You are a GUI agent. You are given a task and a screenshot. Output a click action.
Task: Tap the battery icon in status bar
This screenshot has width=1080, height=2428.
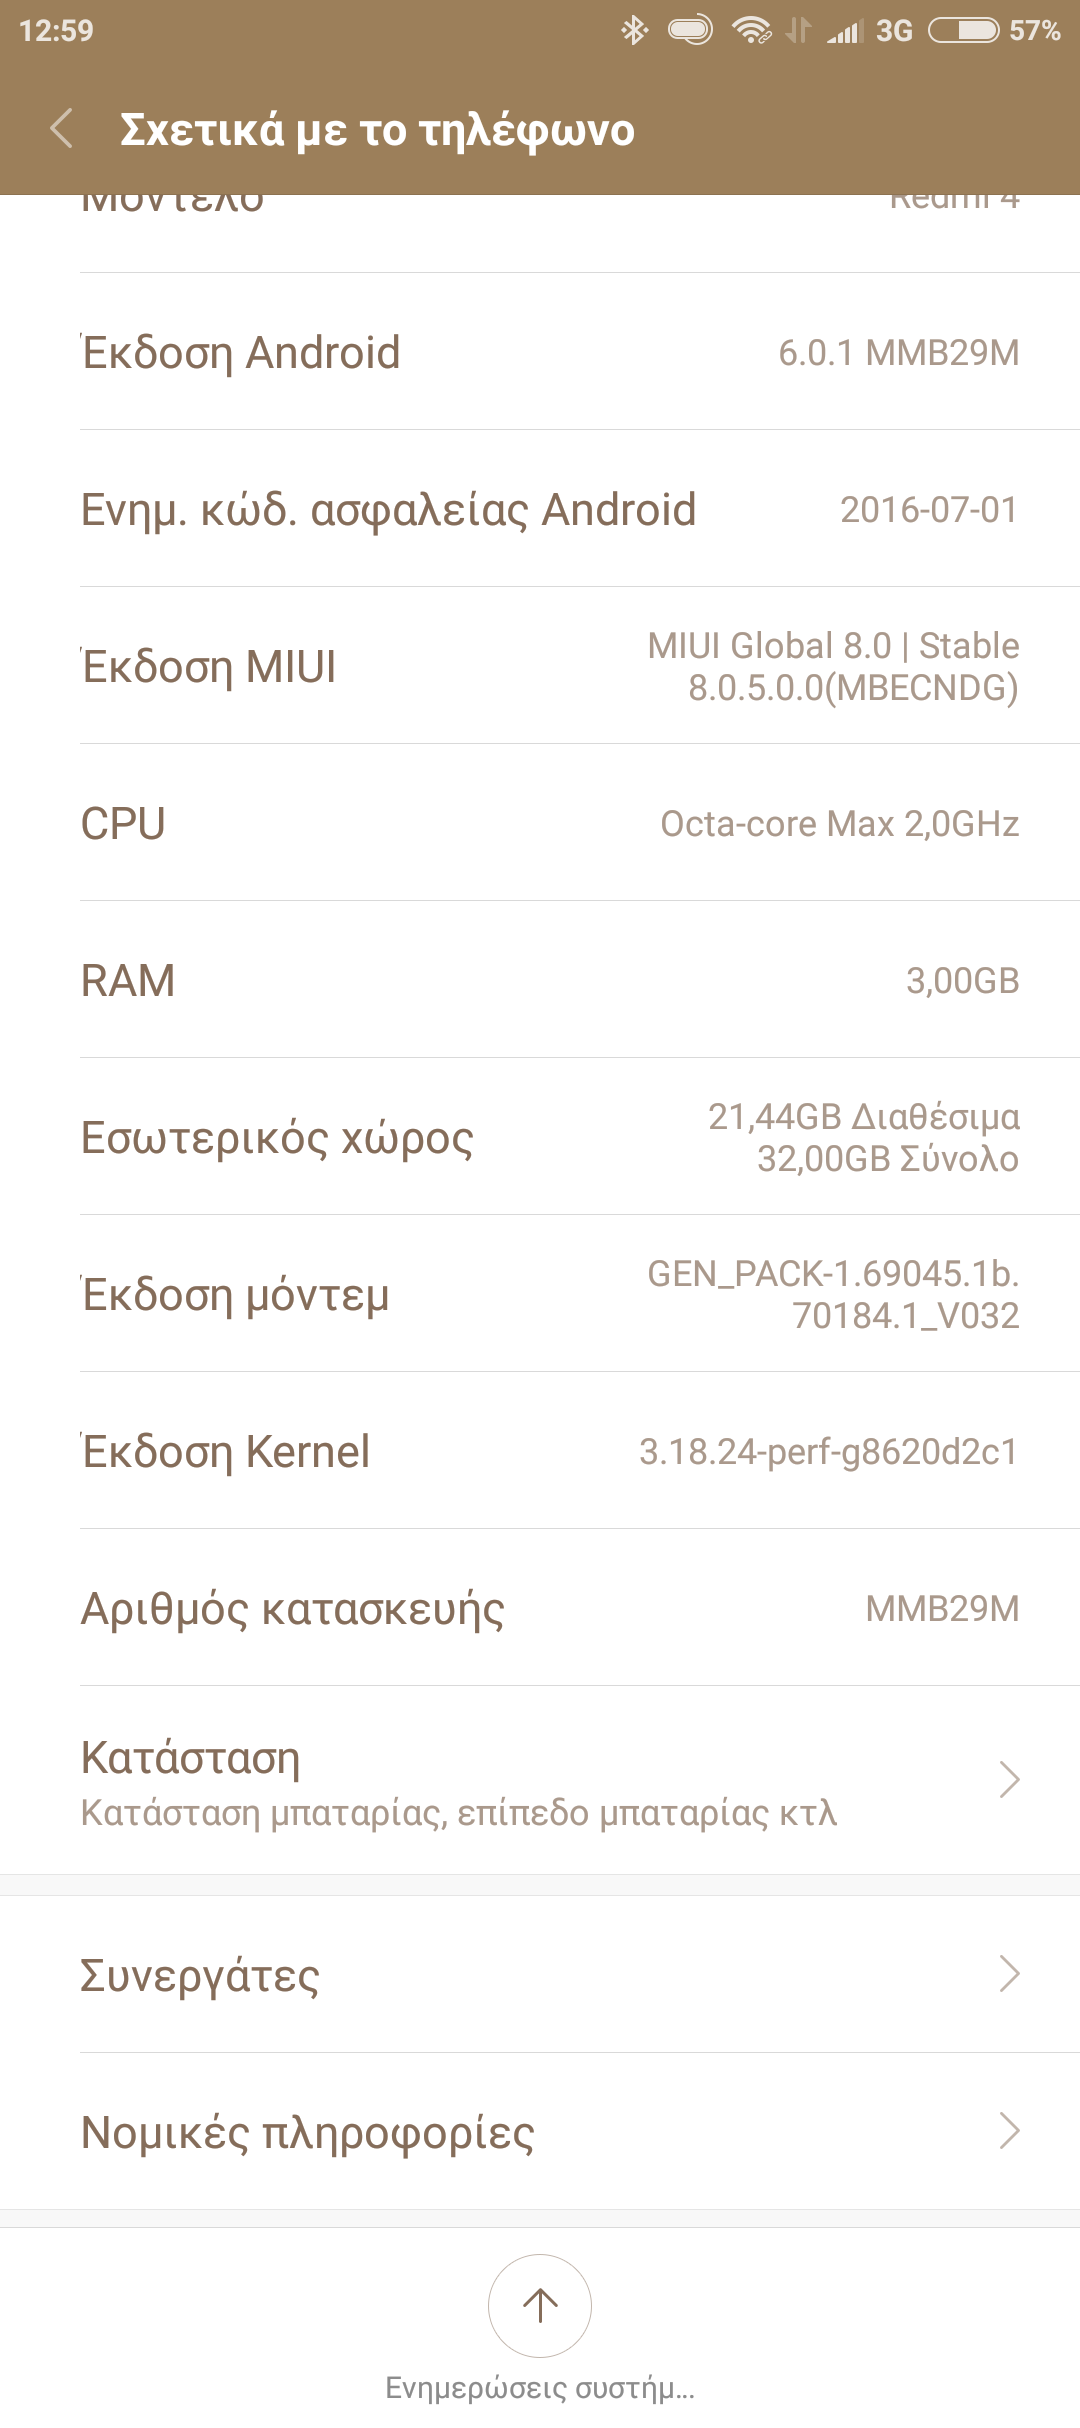click(x=963, y=31)
